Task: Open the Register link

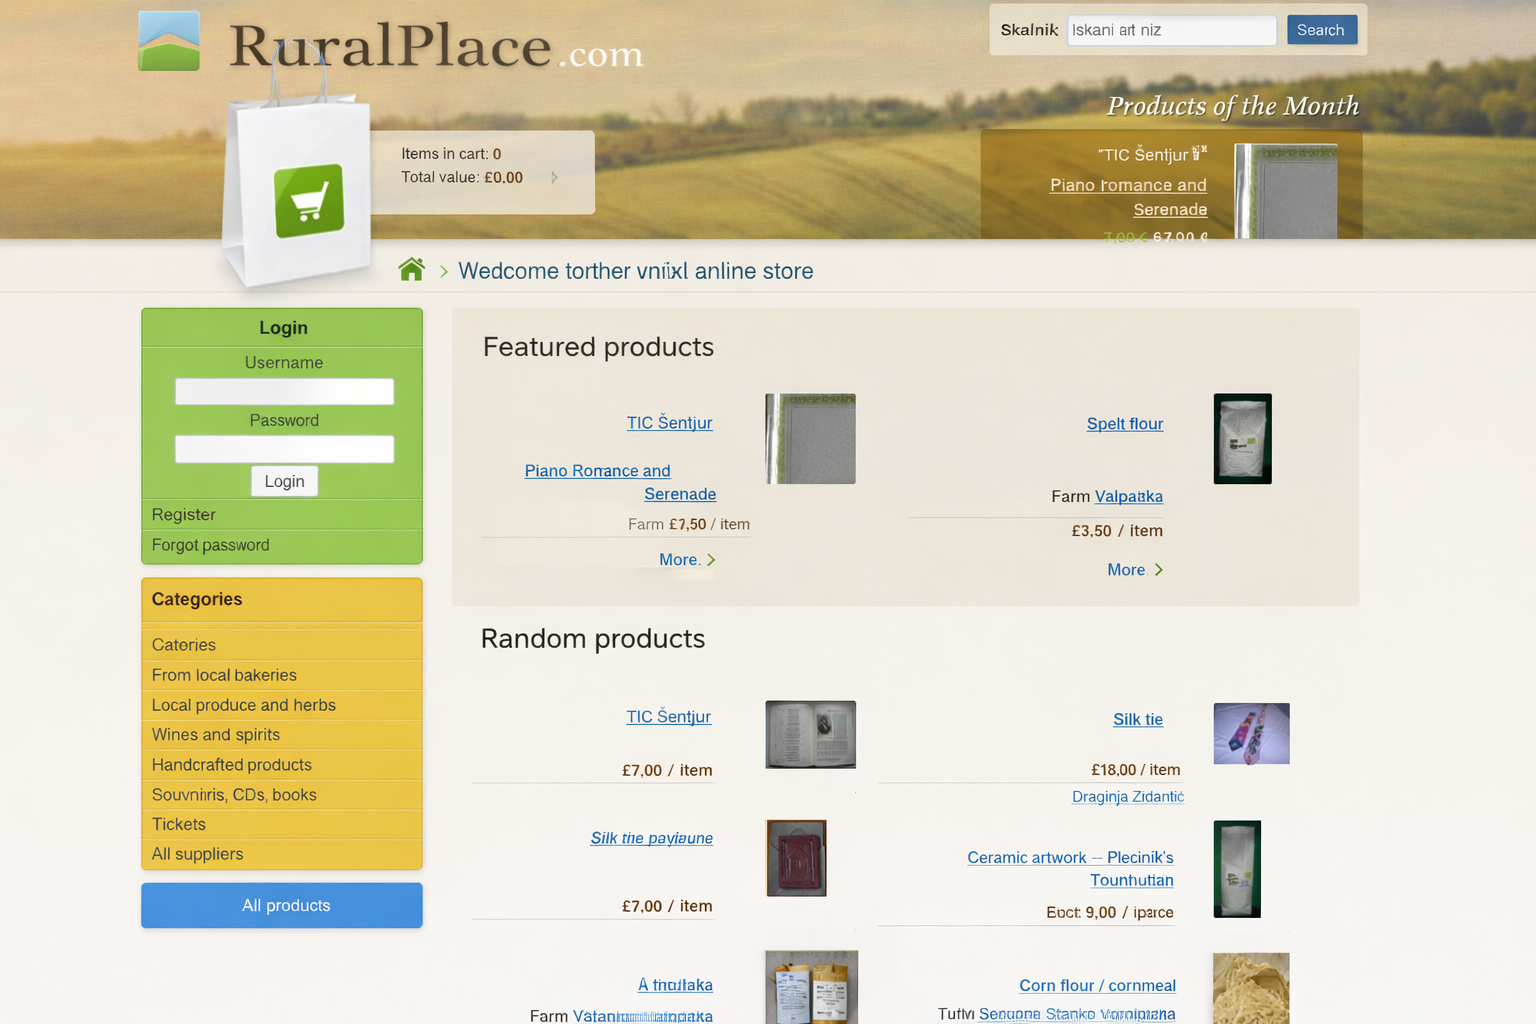Action: point(183,514)
